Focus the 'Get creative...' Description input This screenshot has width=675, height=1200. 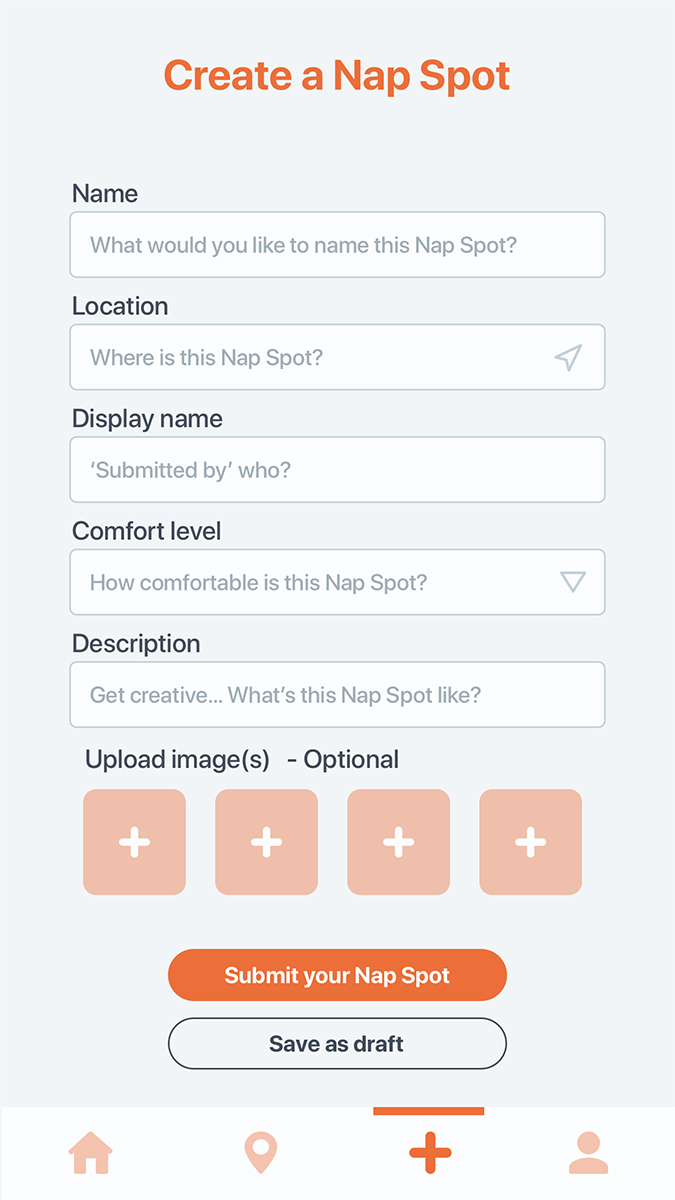(x=337, y=694)
